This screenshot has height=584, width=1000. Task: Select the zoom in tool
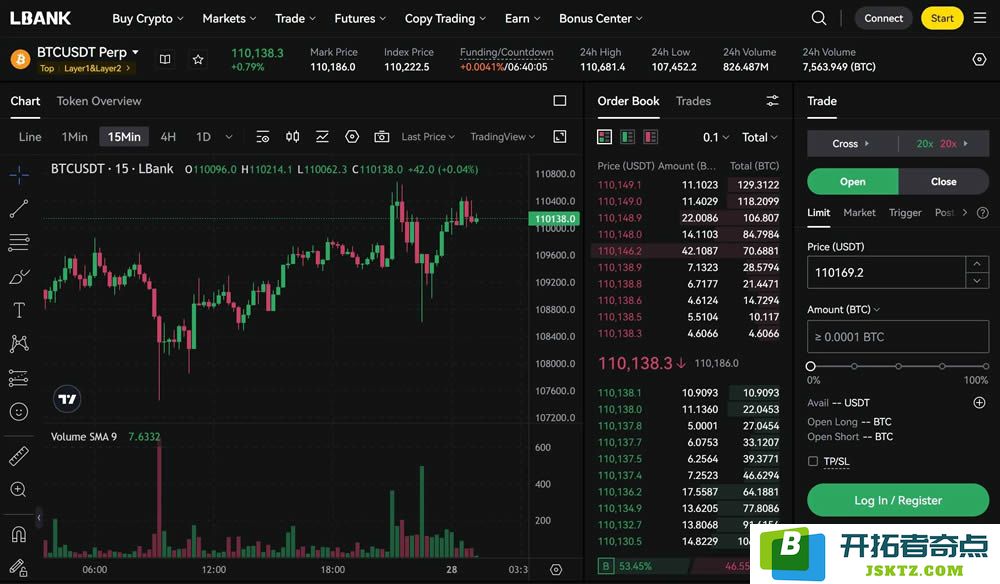[x=18, y=489]
